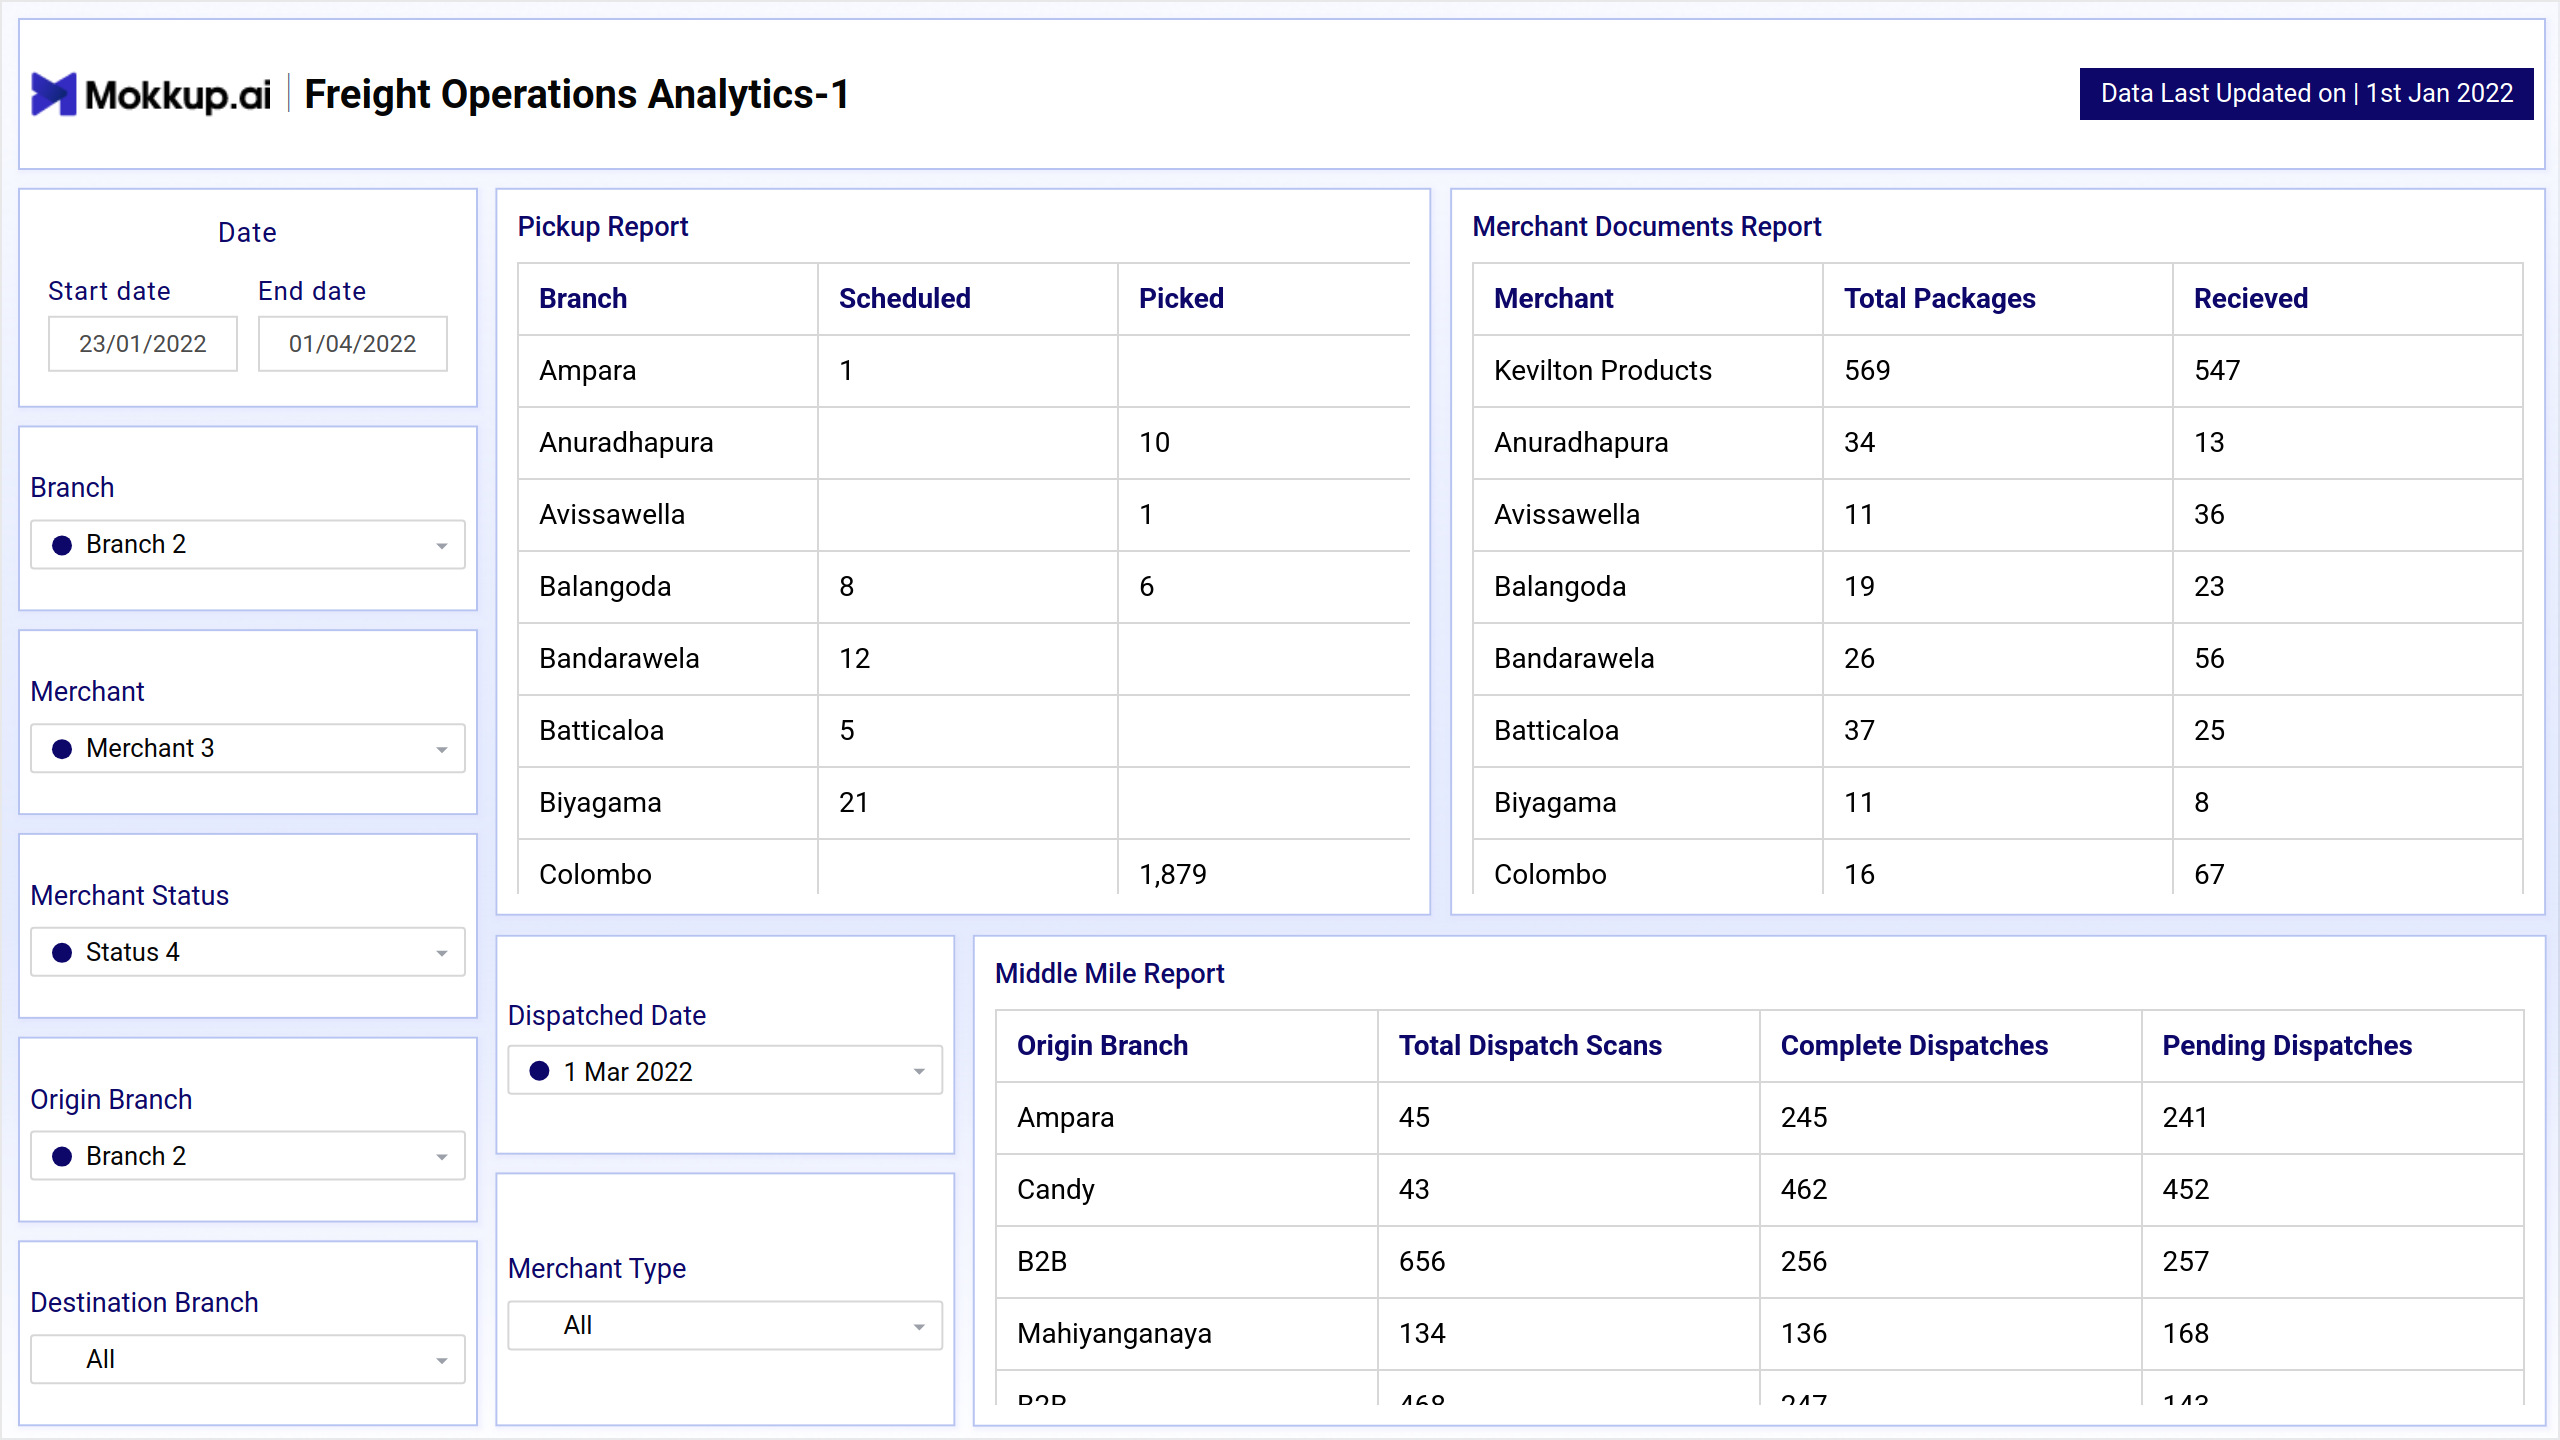Select Bandarawela in Pickup Report
Screen dimensions: 2560x1440
(964, 659)
